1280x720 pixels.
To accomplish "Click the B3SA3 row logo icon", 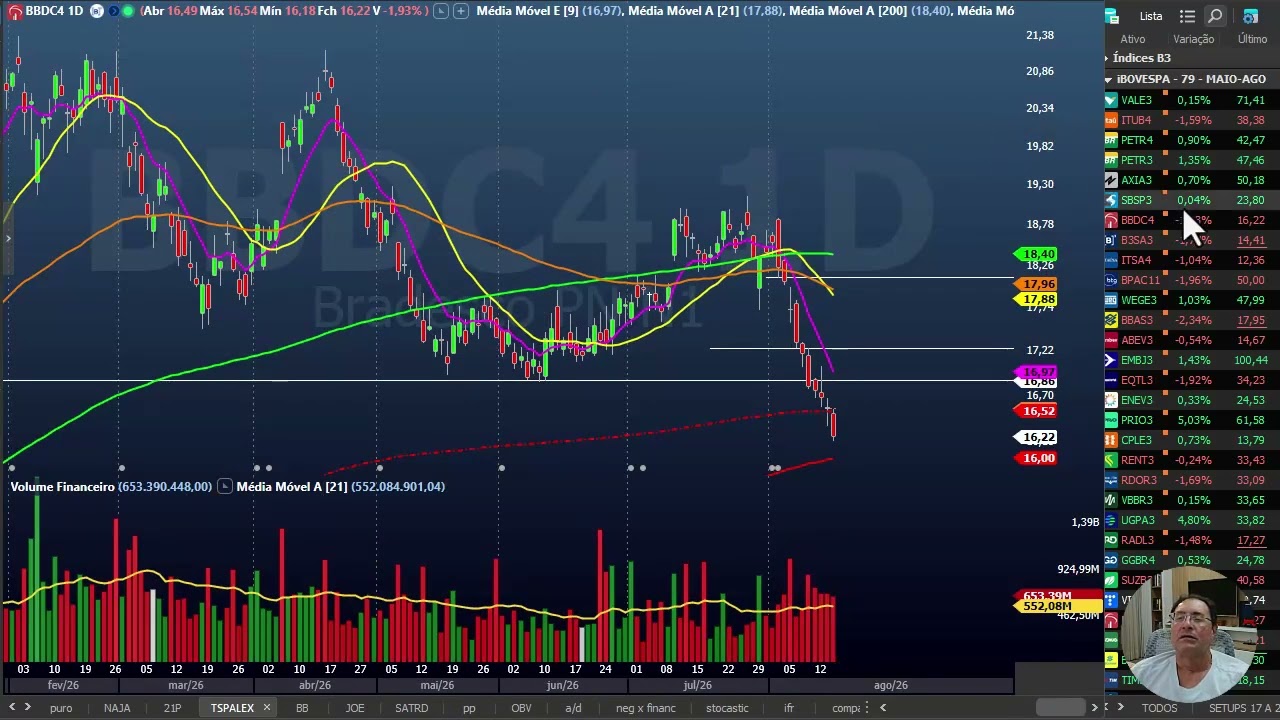I will pyautogui.click(x=1111, y=240).
